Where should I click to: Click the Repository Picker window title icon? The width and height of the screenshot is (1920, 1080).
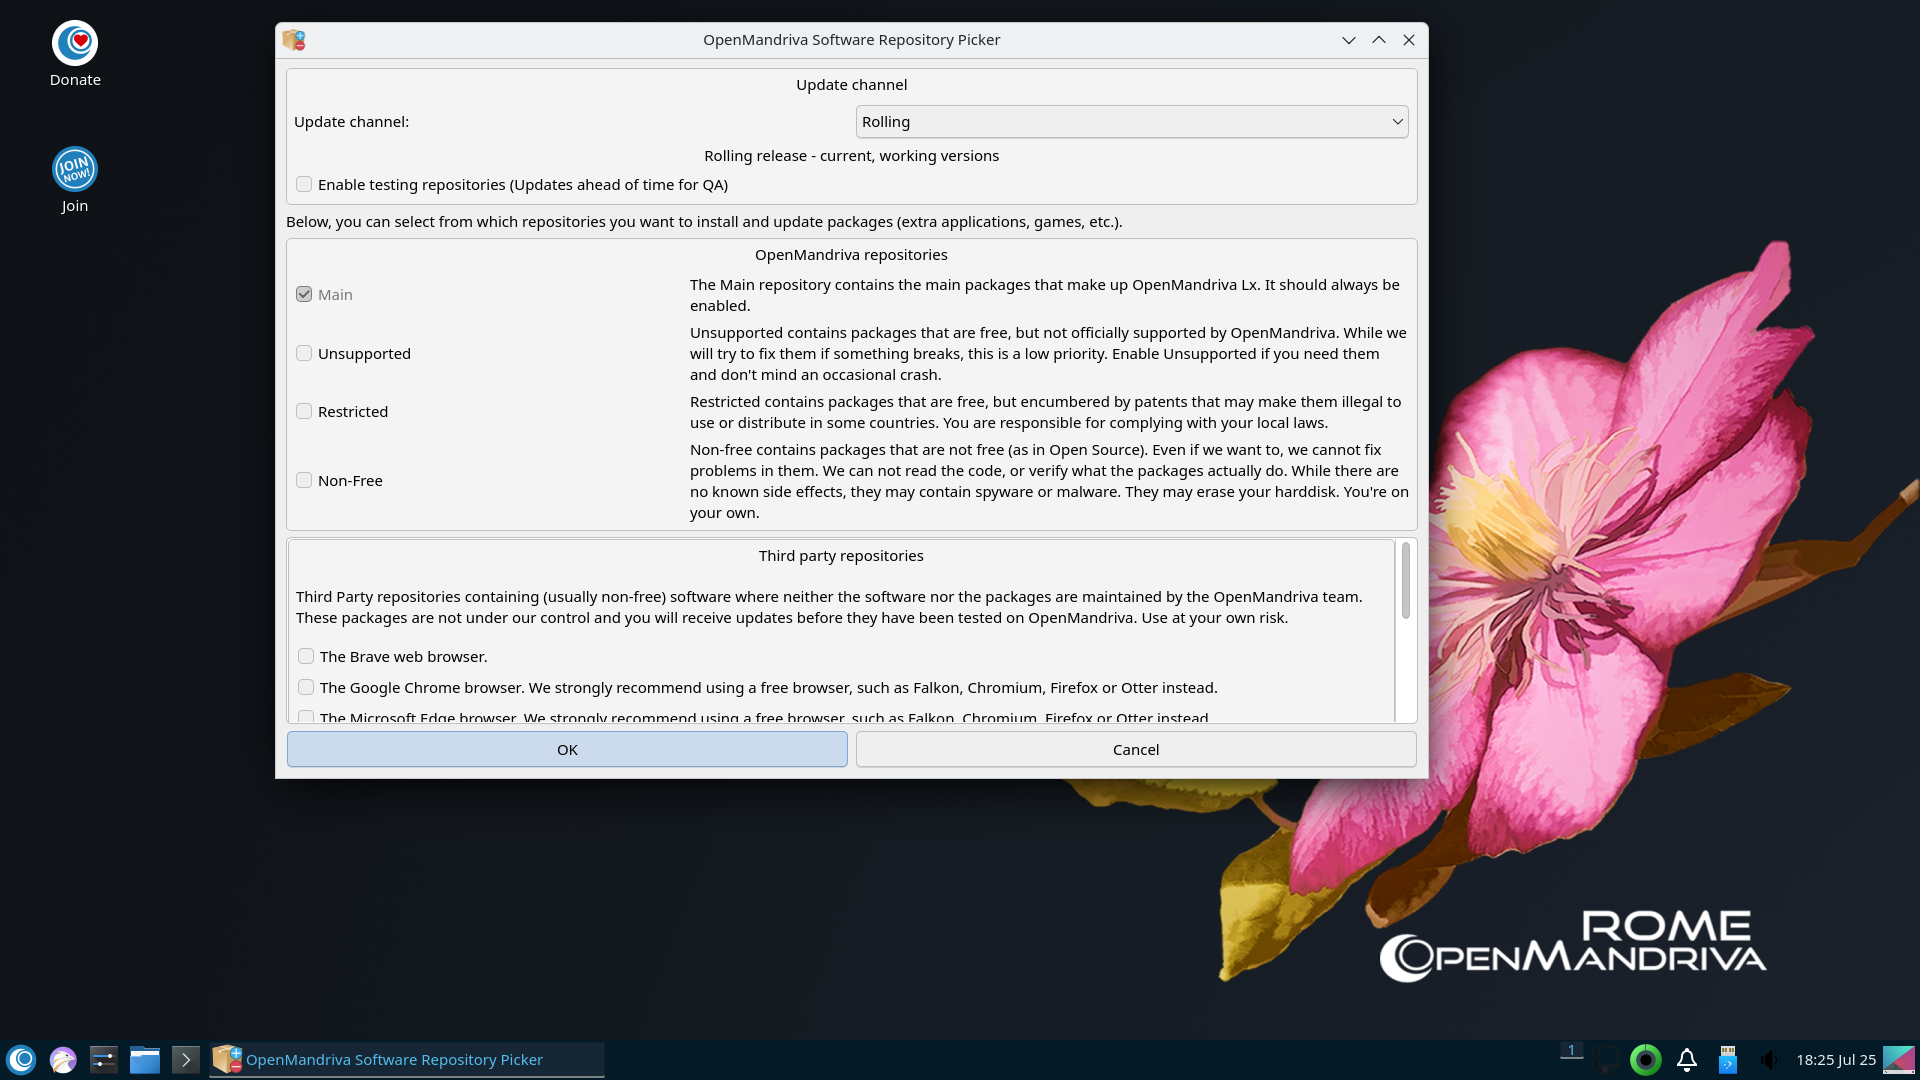click(x=294, y=40)
